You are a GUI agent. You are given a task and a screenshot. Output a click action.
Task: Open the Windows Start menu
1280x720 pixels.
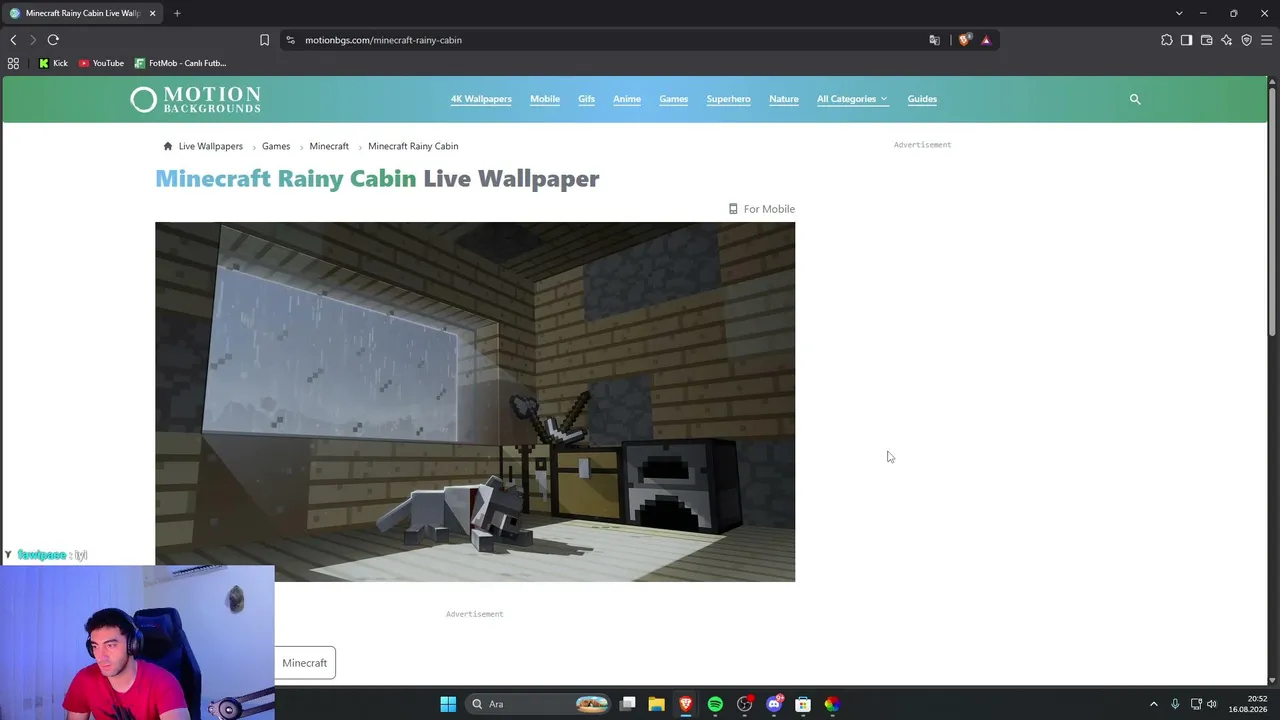pos(448,704)
